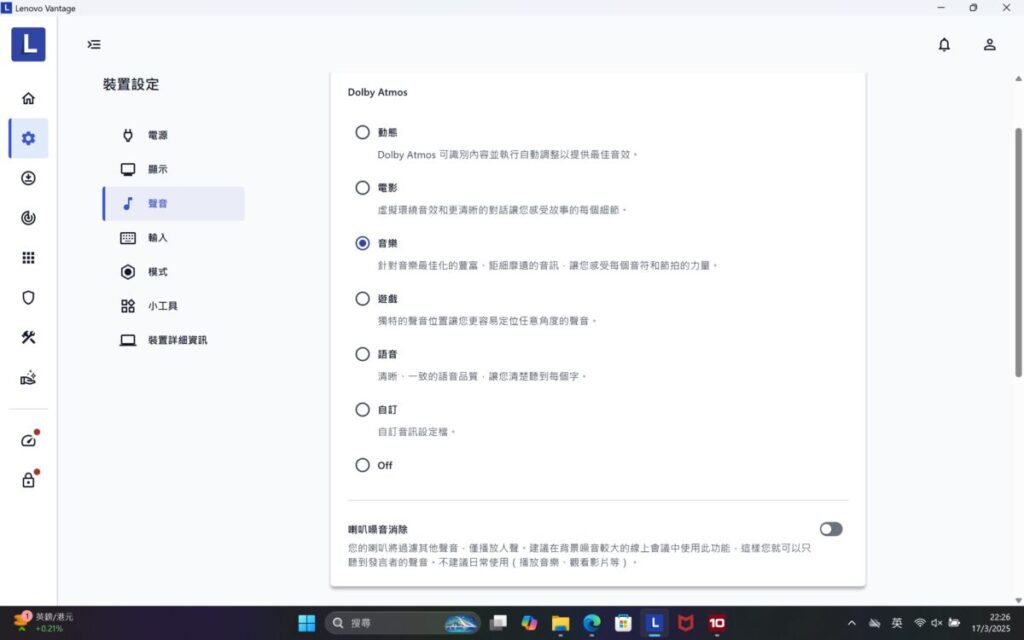Open Microsoft Store from the taskbar
This screenshot has height=640, width=1024.
(623, 623)
